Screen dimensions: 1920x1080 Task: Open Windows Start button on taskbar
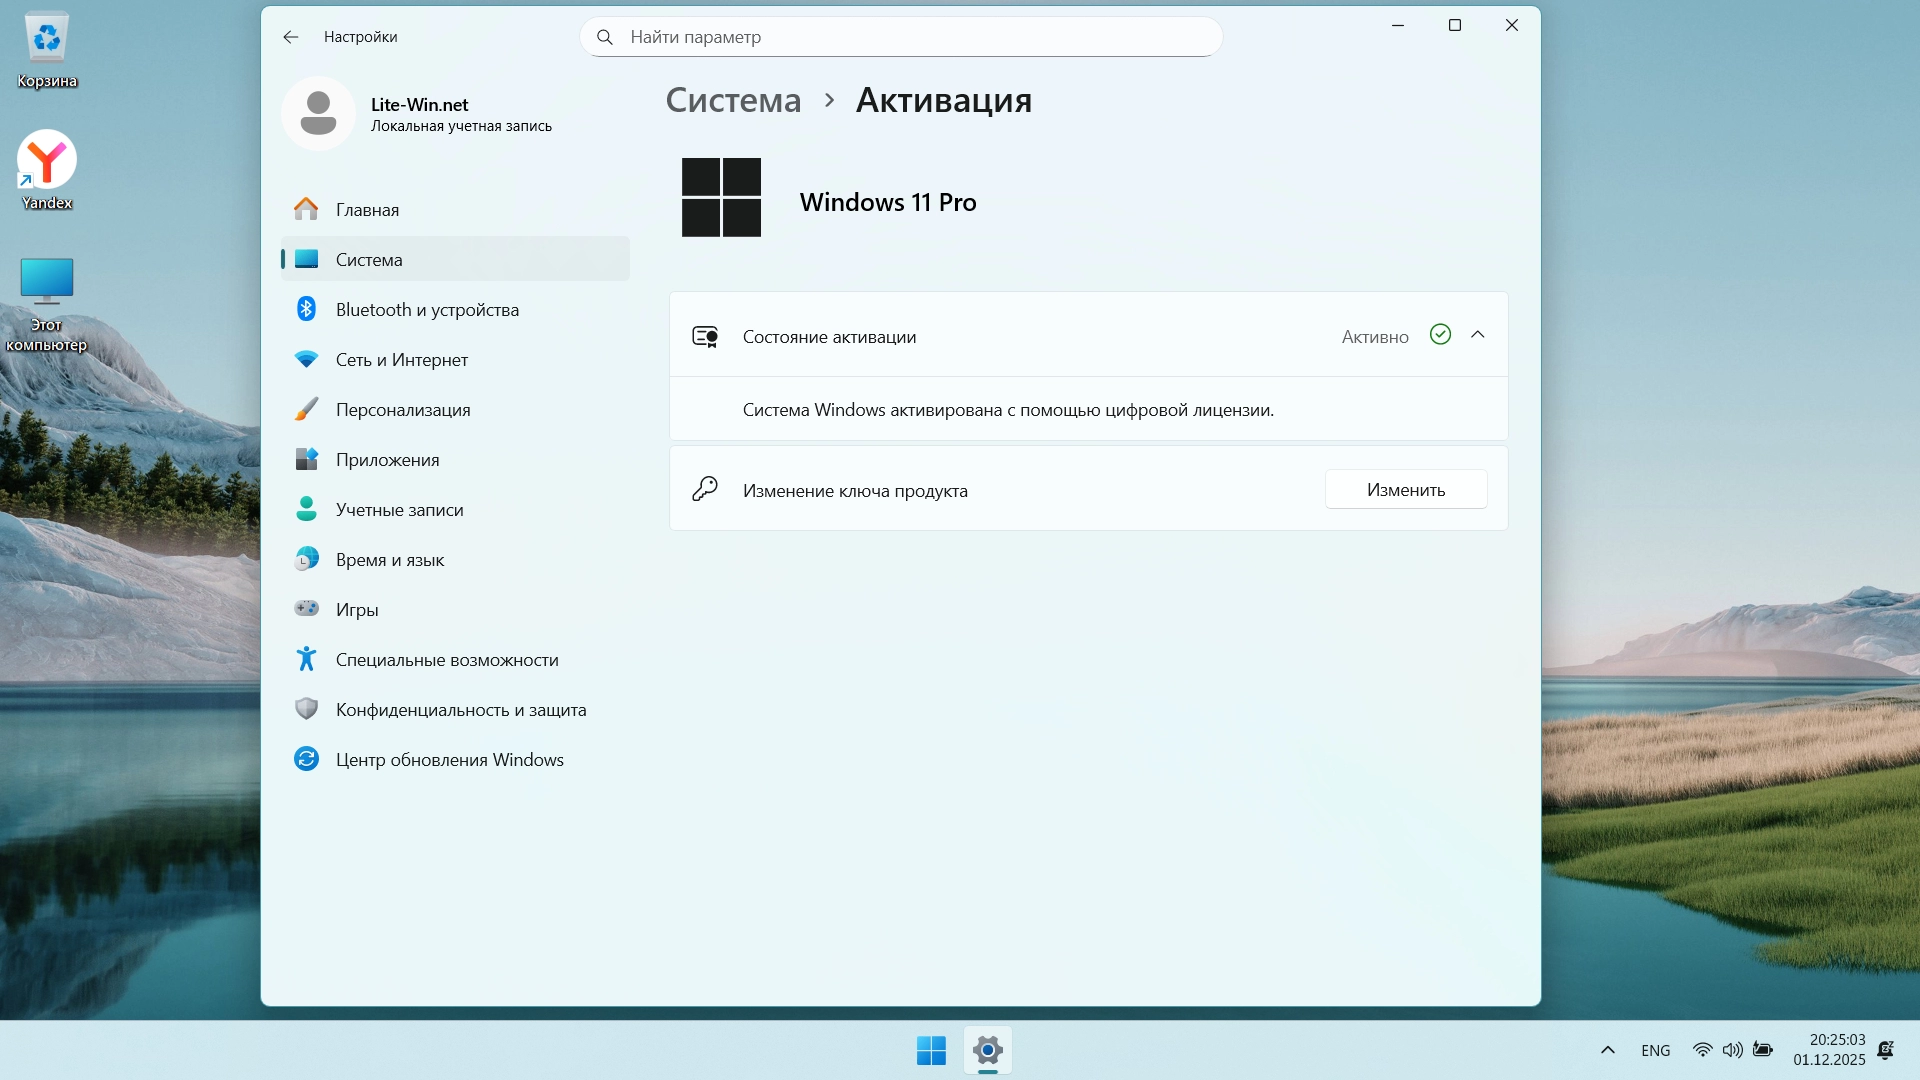click(x=931, y=1050)
